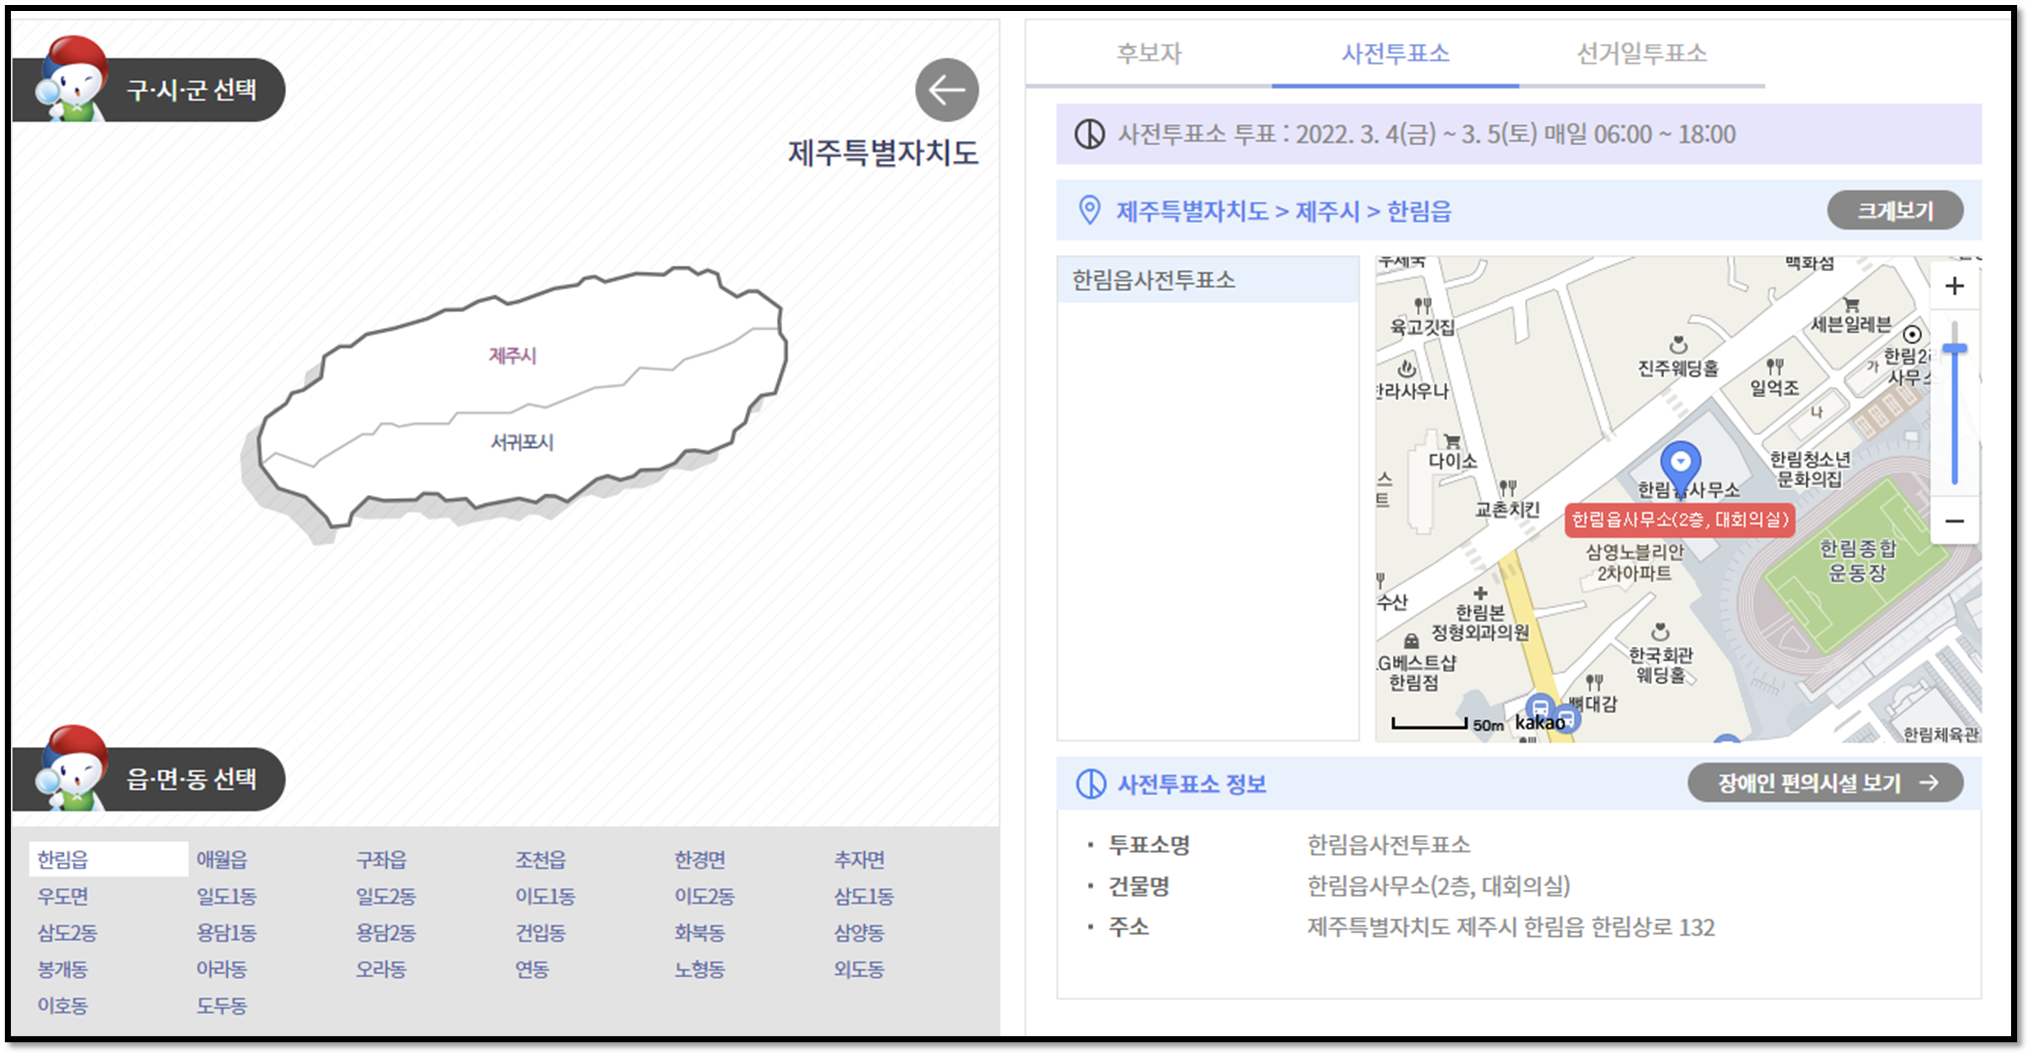Select 제주시 region on the island map
This screenshot has height=1055, width=2030.
pos(510,356)
